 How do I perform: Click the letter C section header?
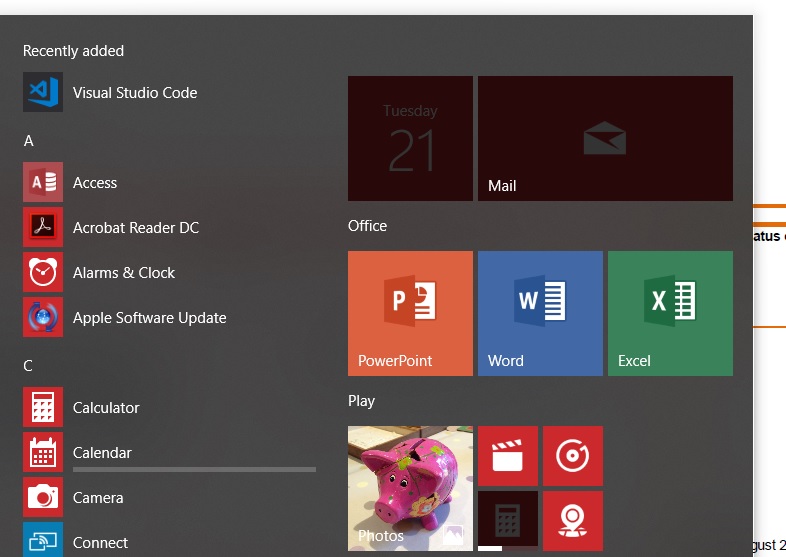point(29,366)
